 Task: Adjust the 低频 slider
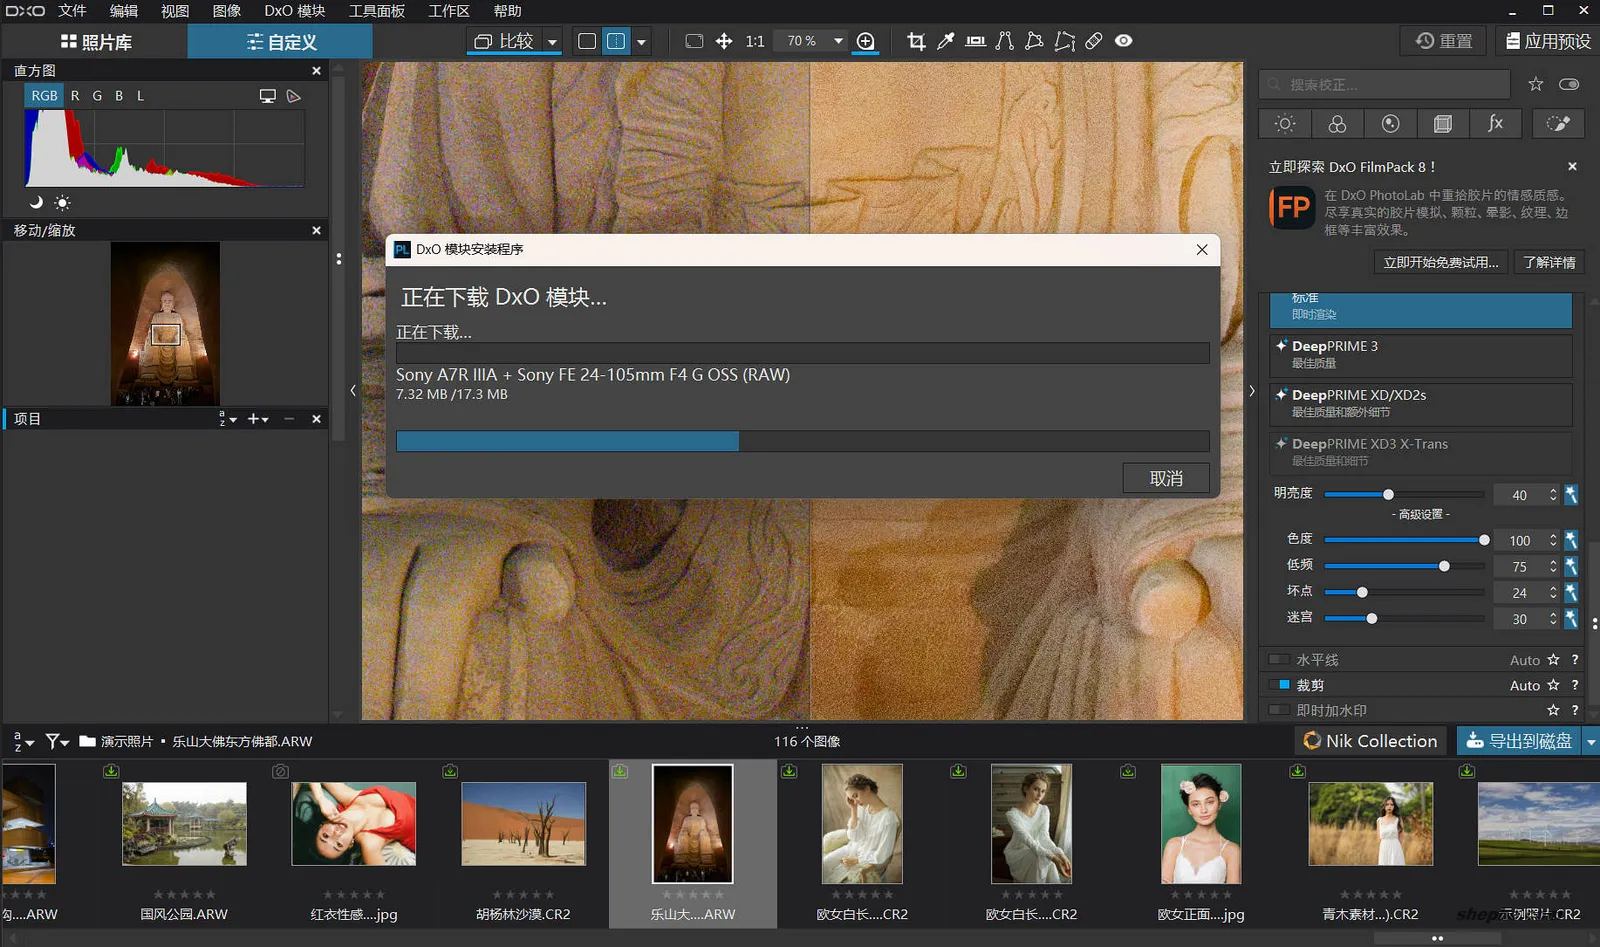(x=1404, y=566)
